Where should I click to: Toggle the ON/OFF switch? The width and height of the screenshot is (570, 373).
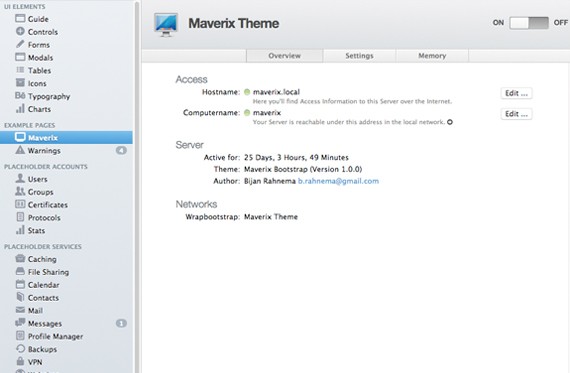[x=529, y=23]
